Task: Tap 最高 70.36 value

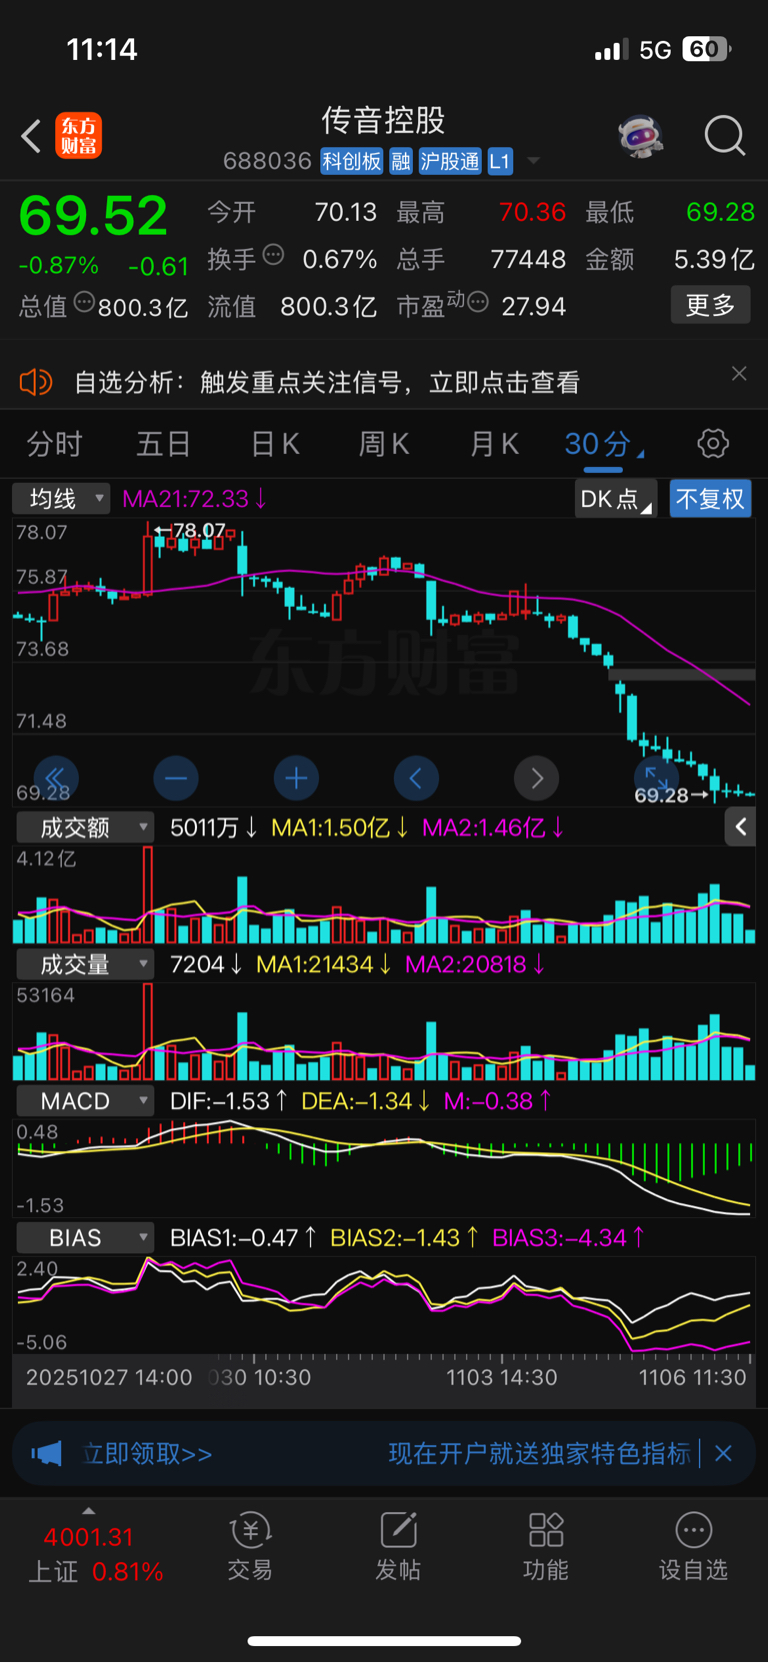Action: [x=532, y=212]
